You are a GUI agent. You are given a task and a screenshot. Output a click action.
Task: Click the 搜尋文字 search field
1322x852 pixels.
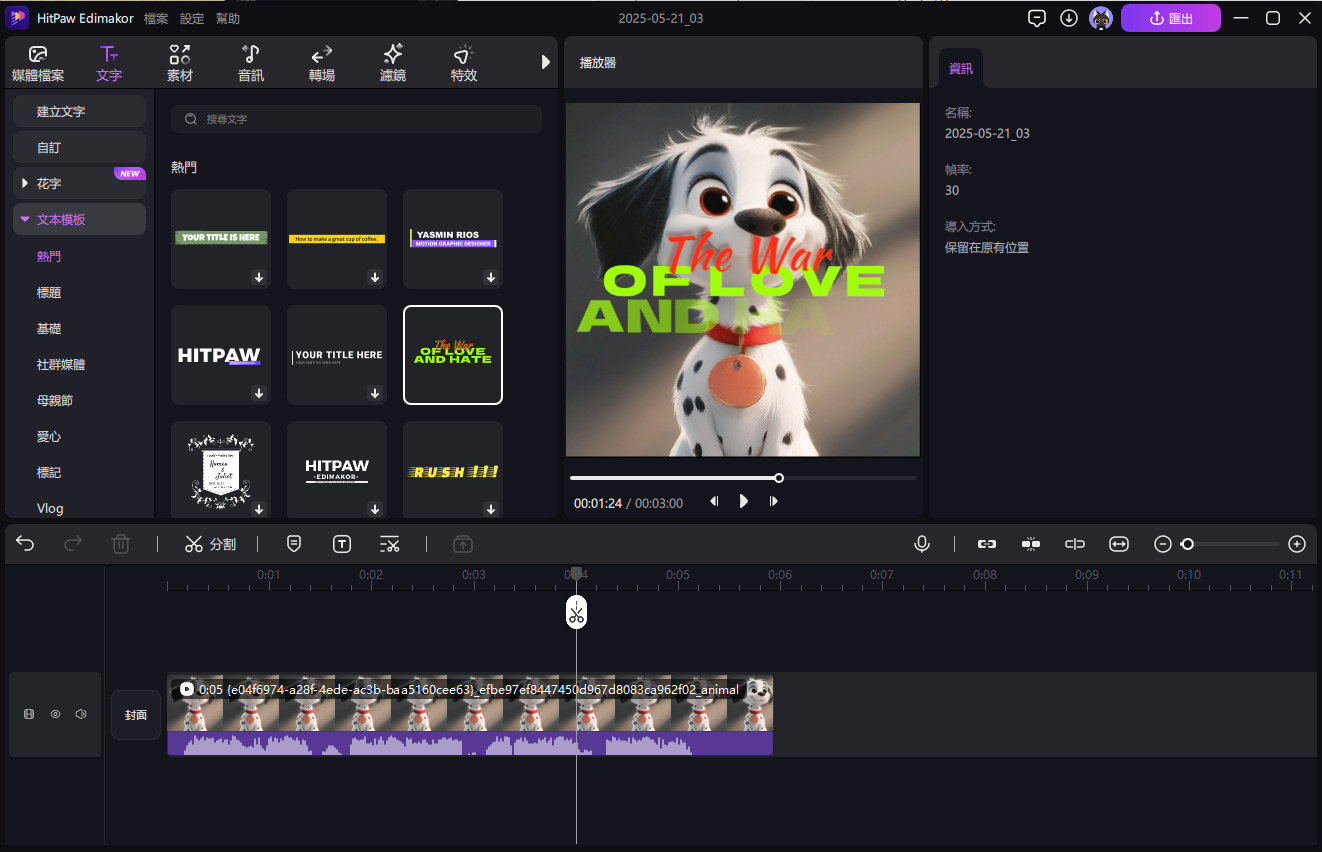click(356, 119)
